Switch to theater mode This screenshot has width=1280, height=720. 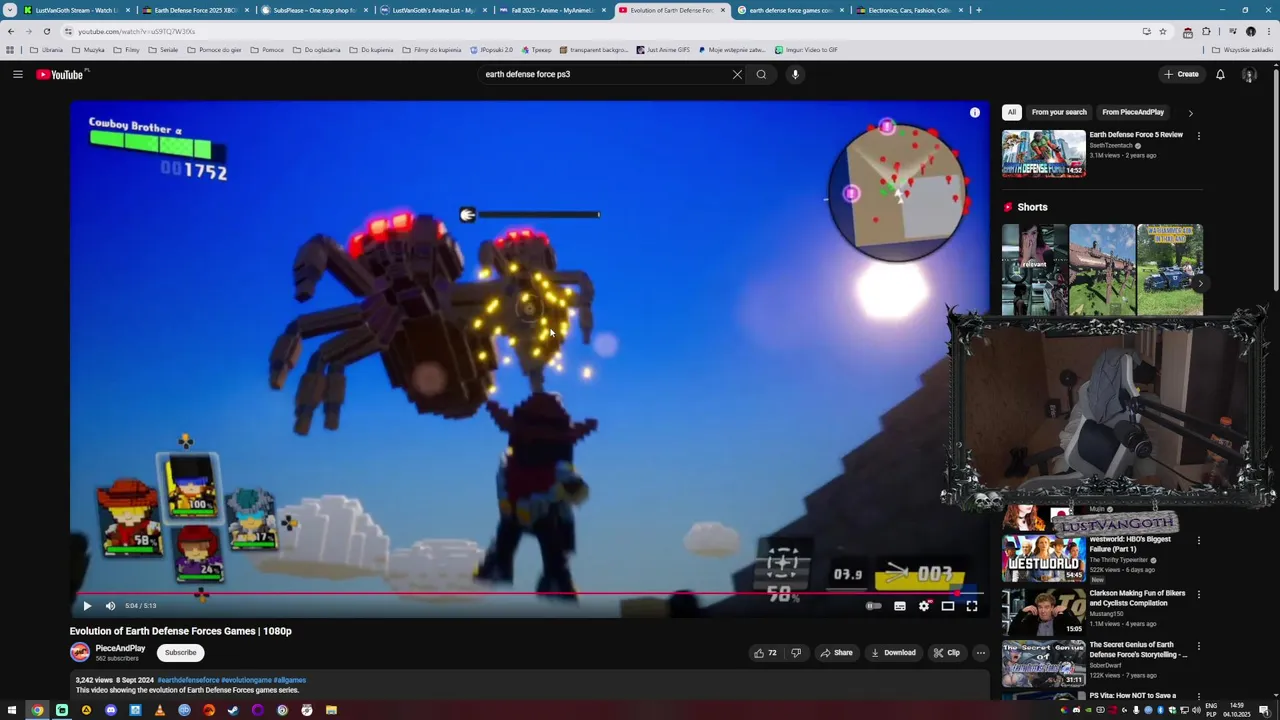(948, 606)
